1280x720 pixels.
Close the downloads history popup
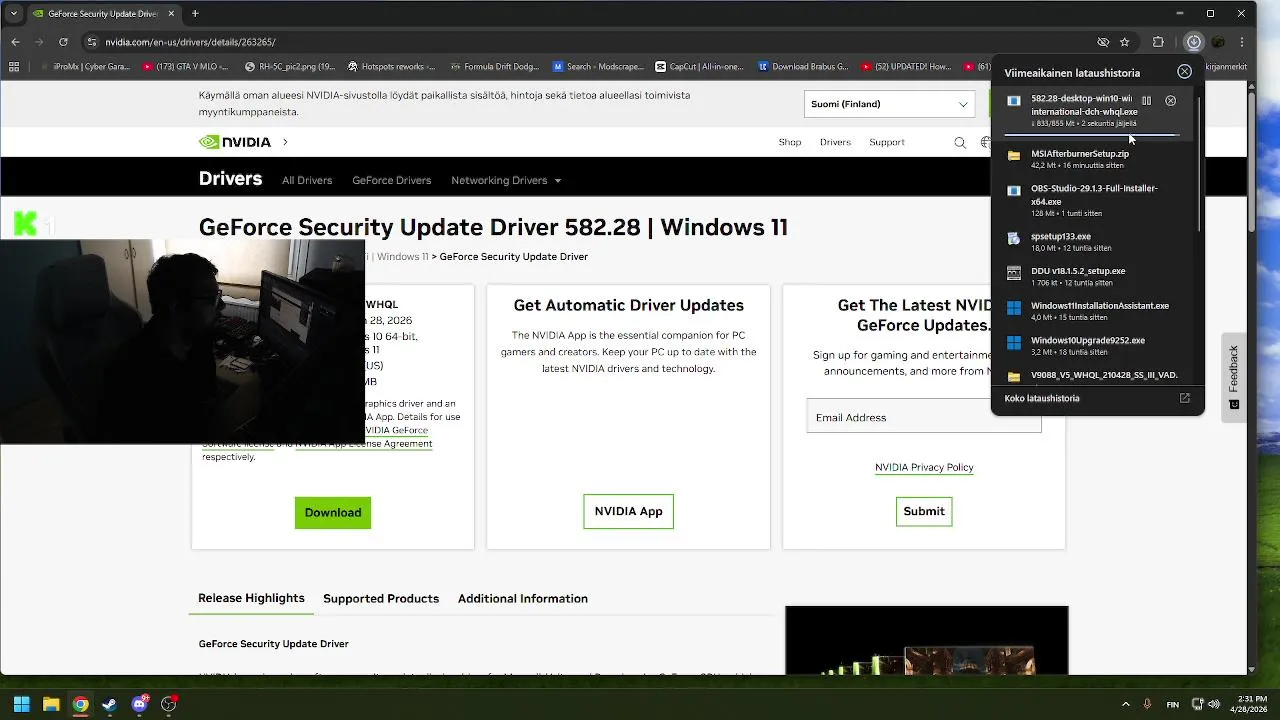click(1184, 72)
